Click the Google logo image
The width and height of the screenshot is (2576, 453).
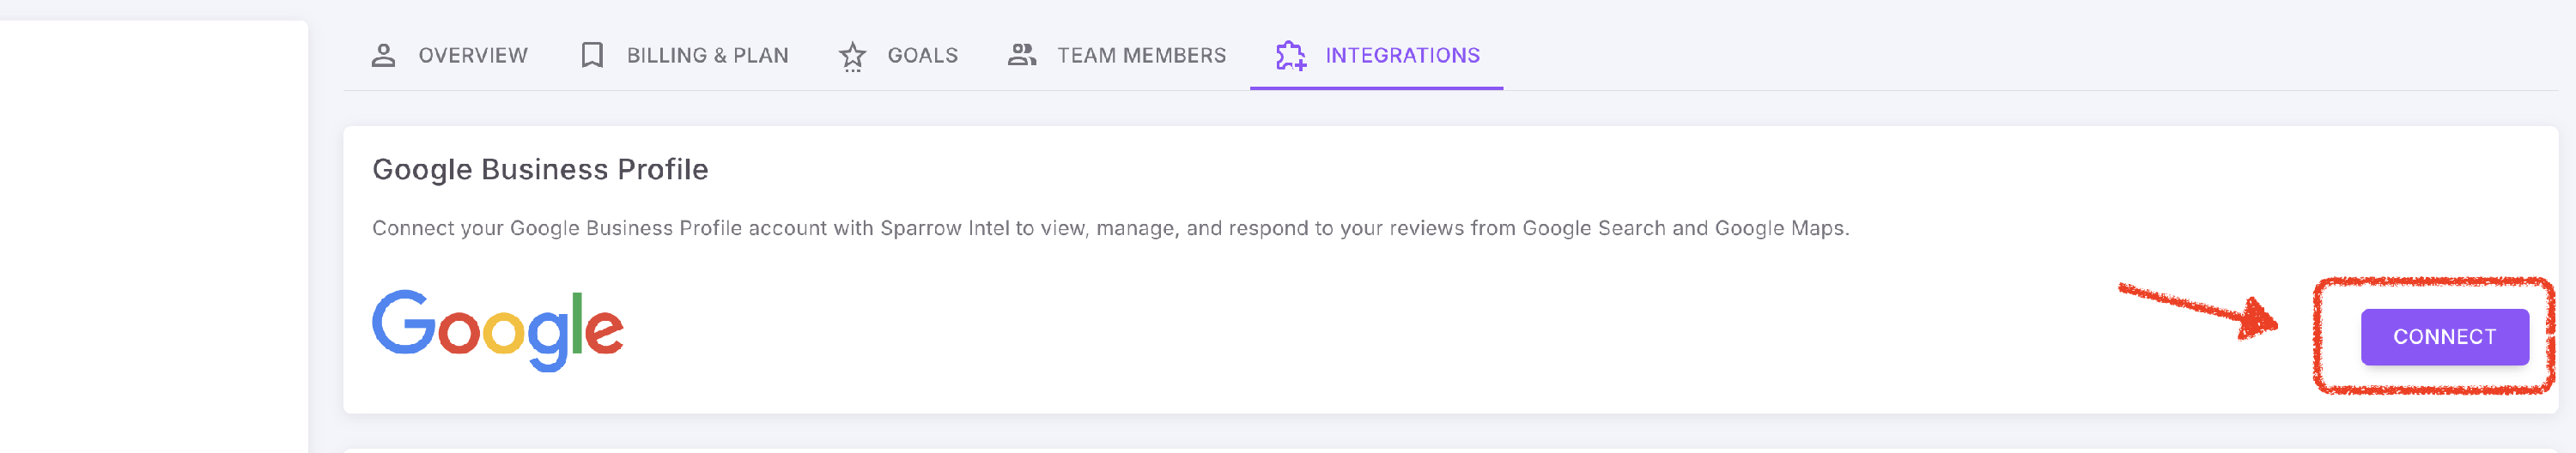(498, 331)
